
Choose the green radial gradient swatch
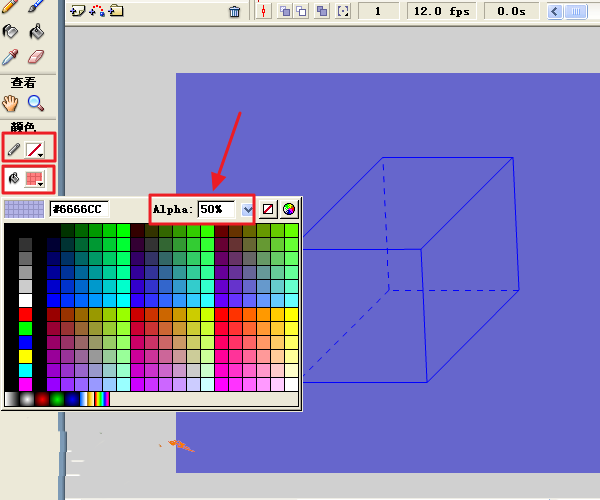(57, 399)
